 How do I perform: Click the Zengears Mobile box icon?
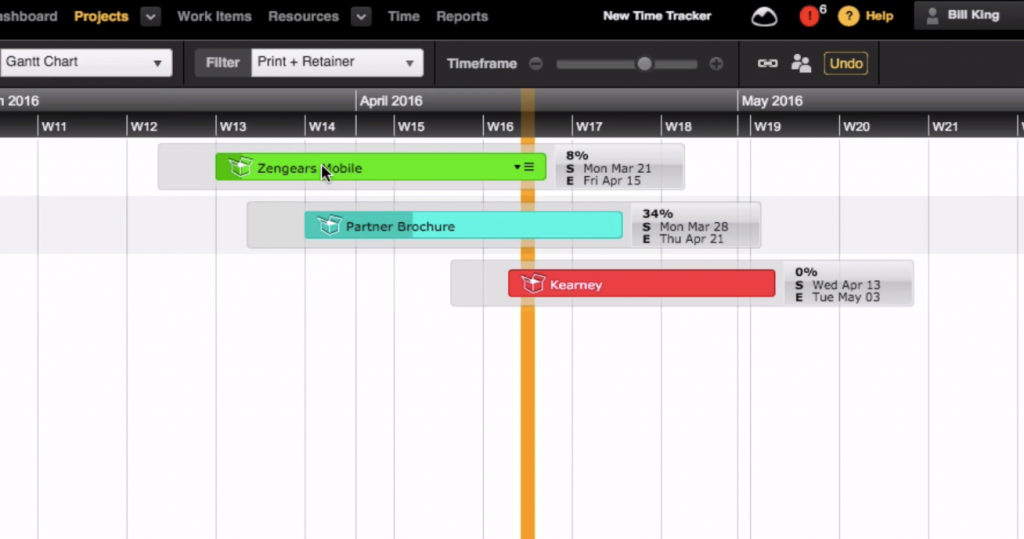(240, 167)
